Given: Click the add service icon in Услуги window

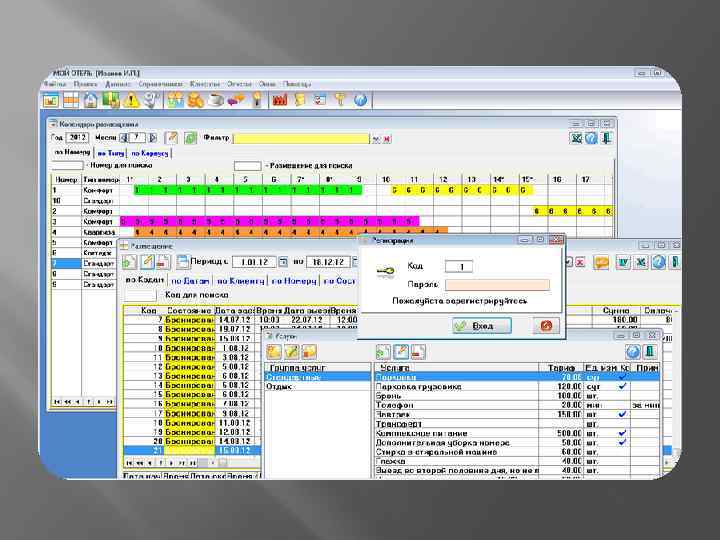Looking at the screenshot, I should pos(383,352).
